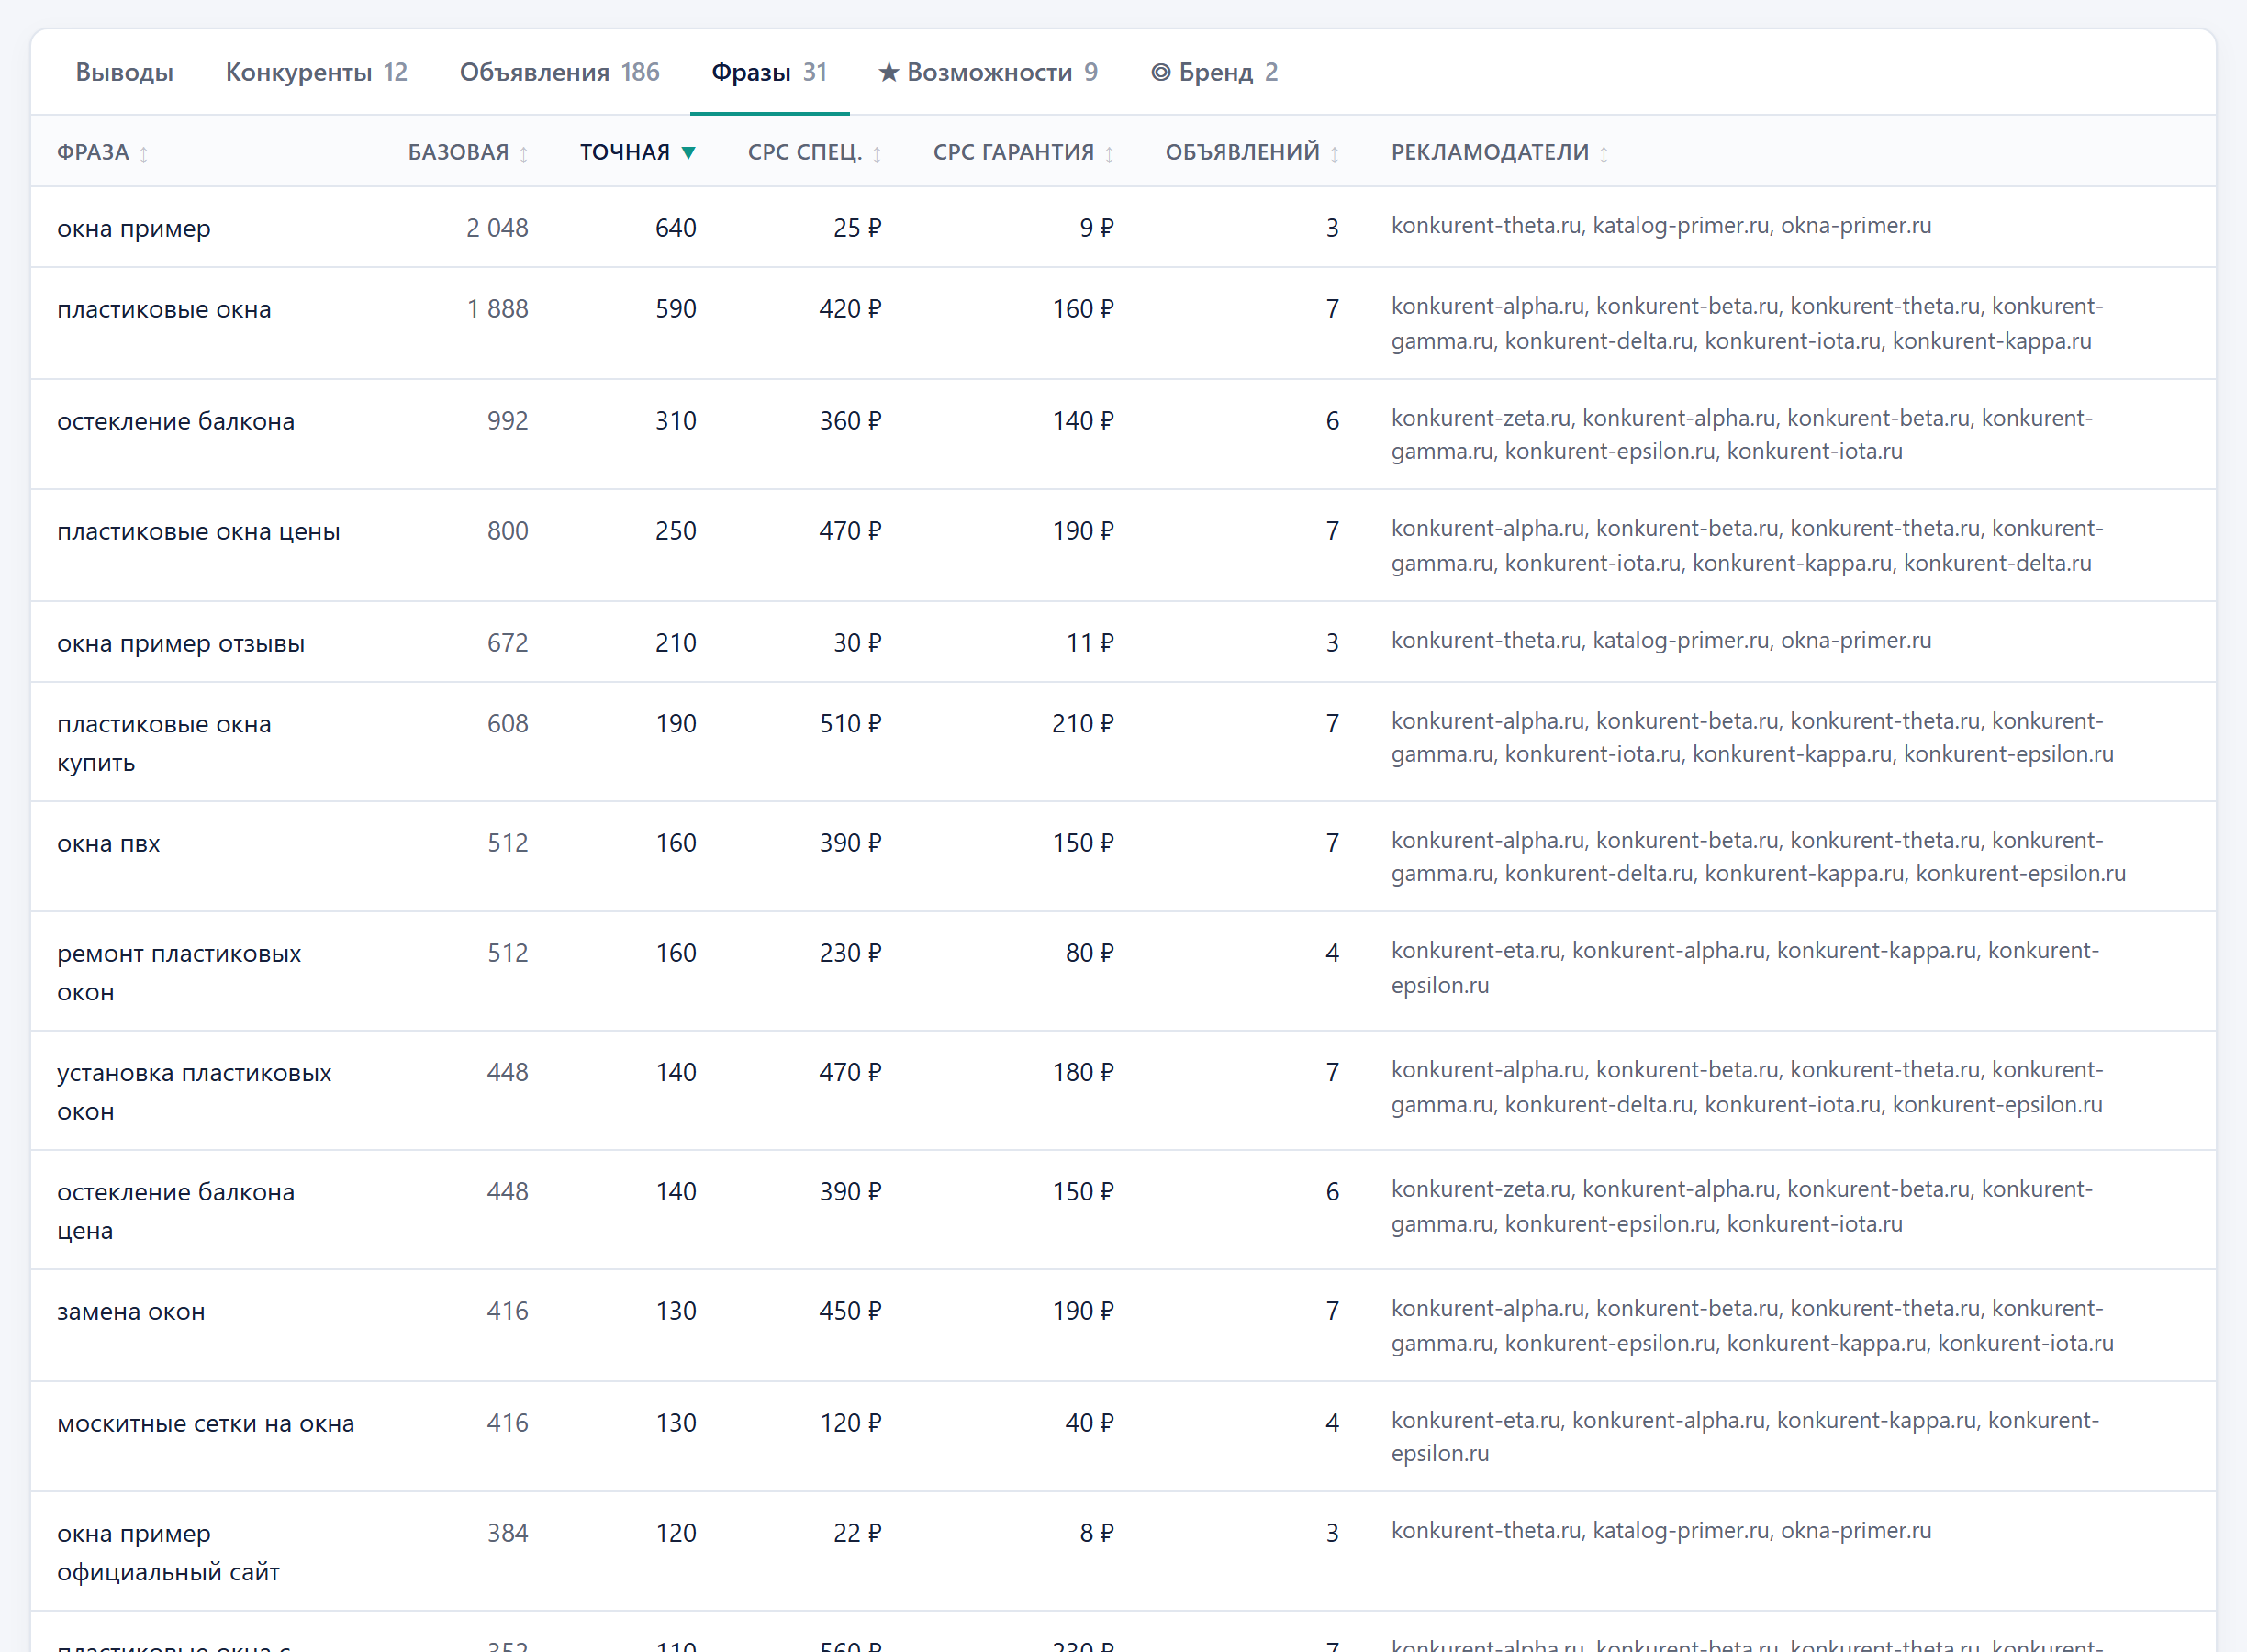Click phrase 'окна пвх'
The height and width of the screenshot is (1652, 2247).
pyautogui.click(x=109, y=843)
